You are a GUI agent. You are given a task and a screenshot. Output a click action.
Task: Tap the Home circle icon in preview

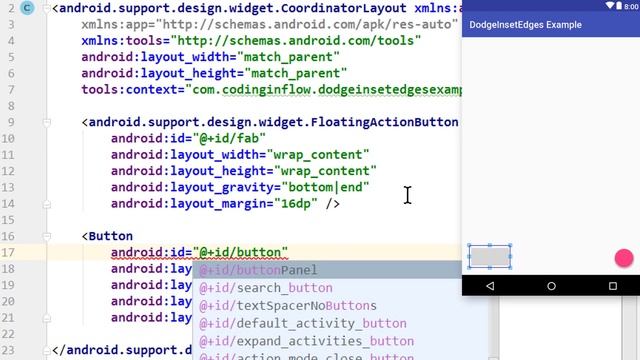[x=551, y=286]
